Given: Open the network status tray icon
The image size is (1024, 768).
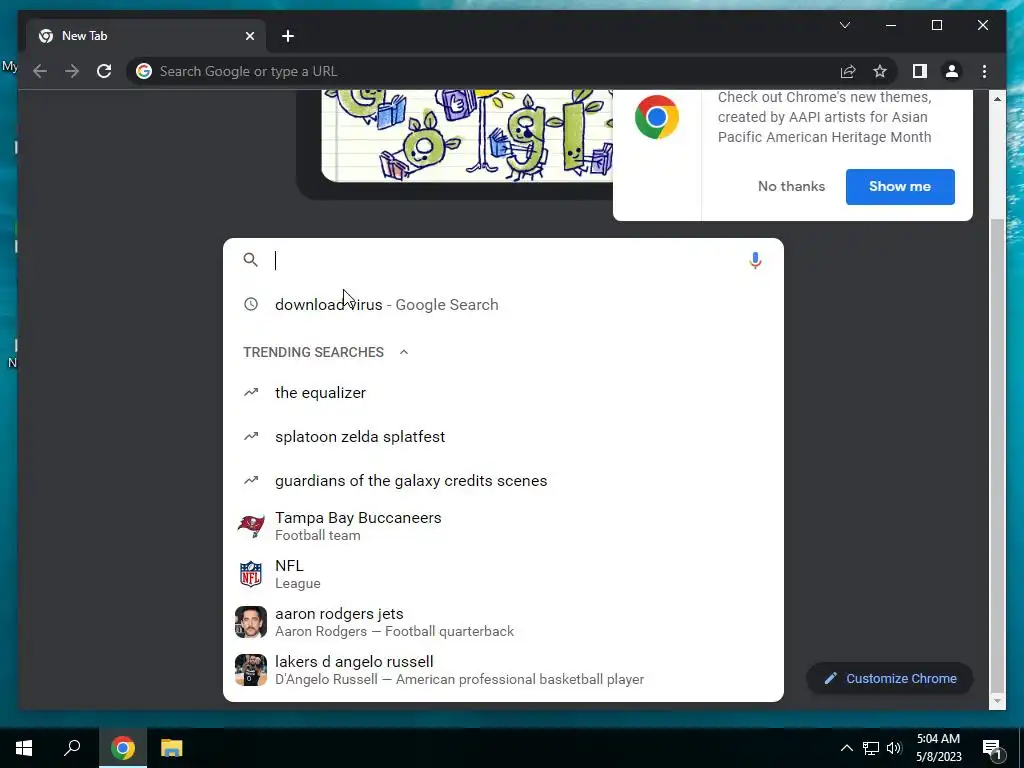Looking at the screenshot, I should click(x=871, y=748).
